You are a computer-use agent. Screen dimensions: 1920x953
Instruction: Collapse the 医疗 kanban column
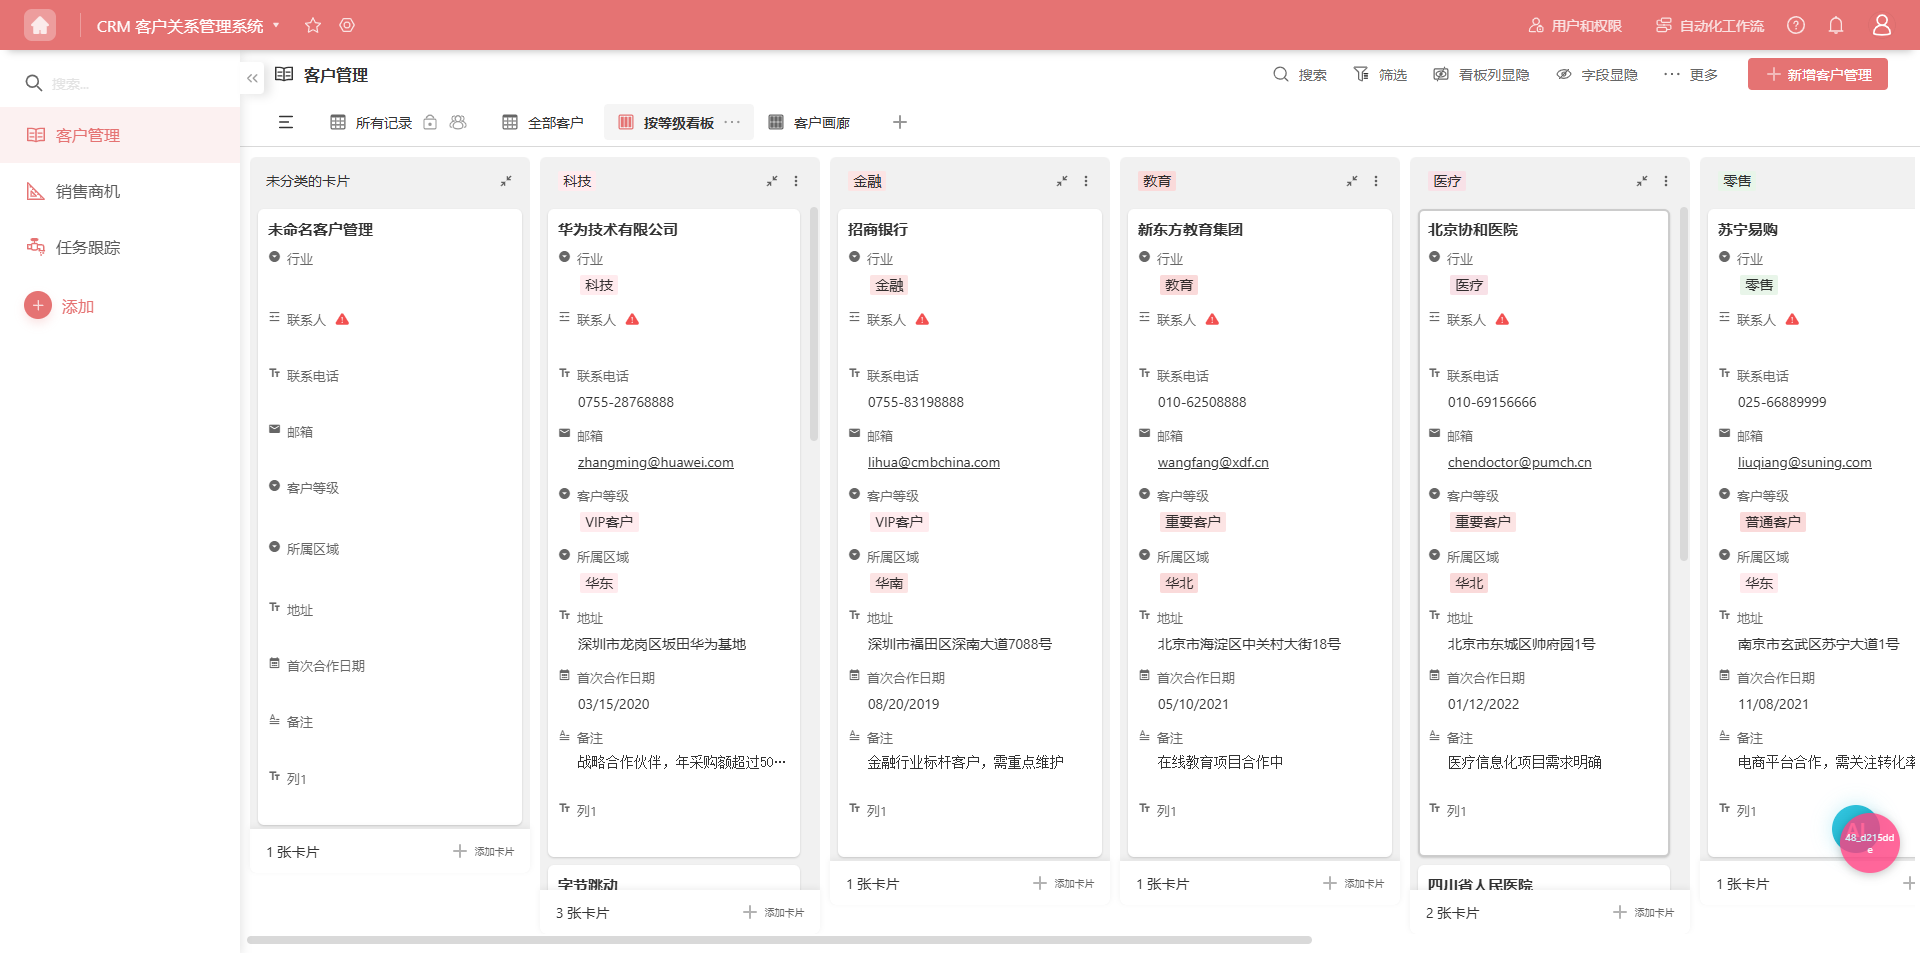pos(1642,181)
